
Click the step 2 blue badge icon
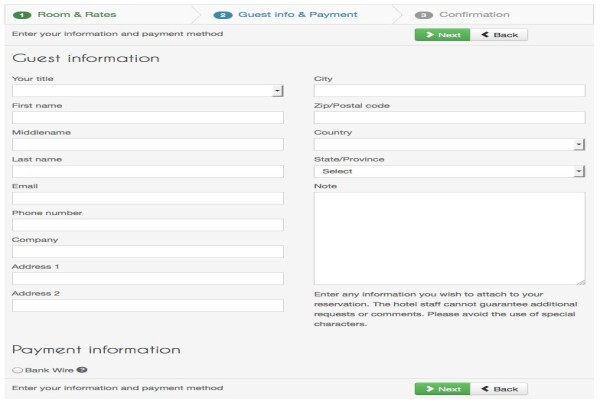(x=223, y=15)
